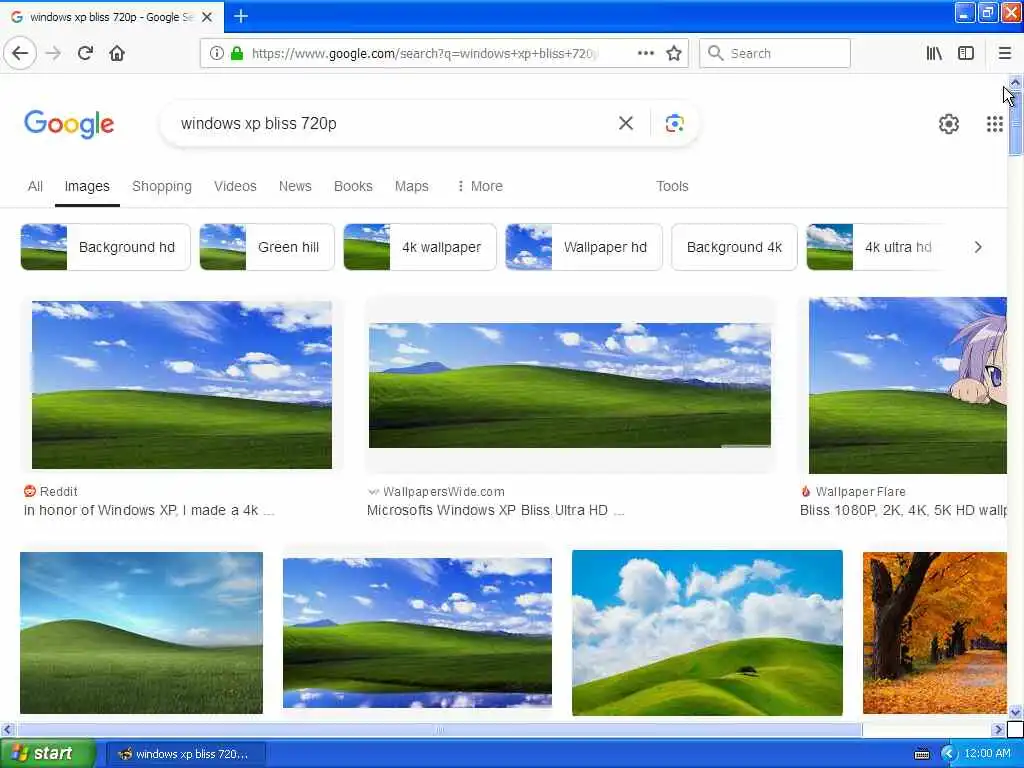Open the Google apps grid

point(995,123)
